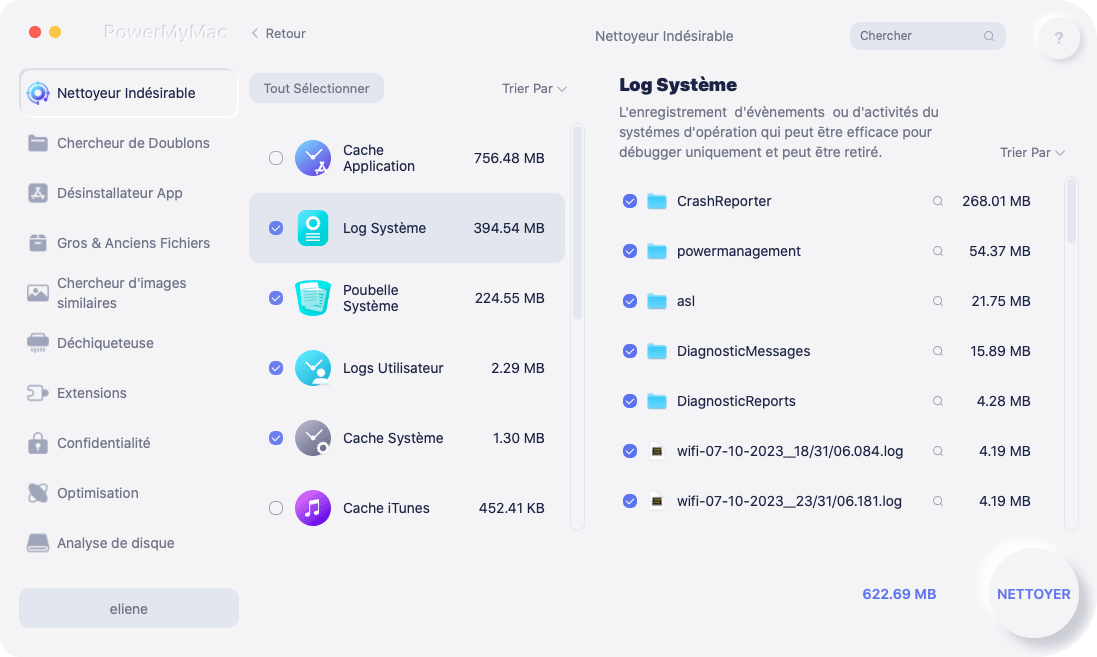
Task: Click the Poubelle Système trash icon
Action: click(x=313, y=298)
